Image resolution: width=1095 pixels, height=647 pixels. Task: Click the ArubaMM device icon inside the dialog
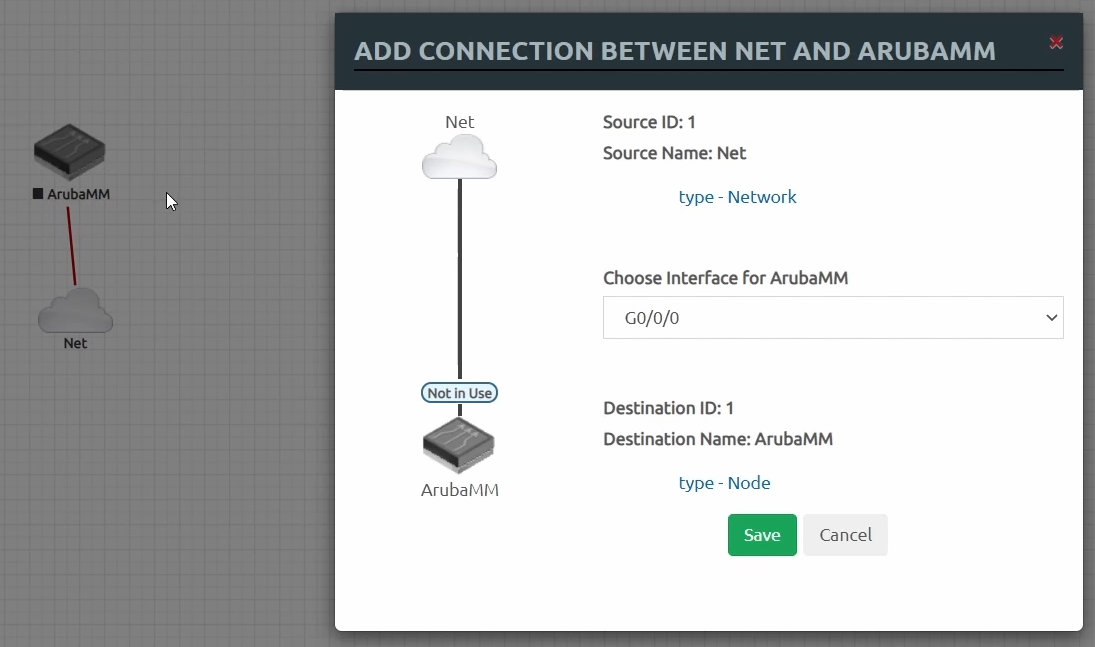click(459, 445)
